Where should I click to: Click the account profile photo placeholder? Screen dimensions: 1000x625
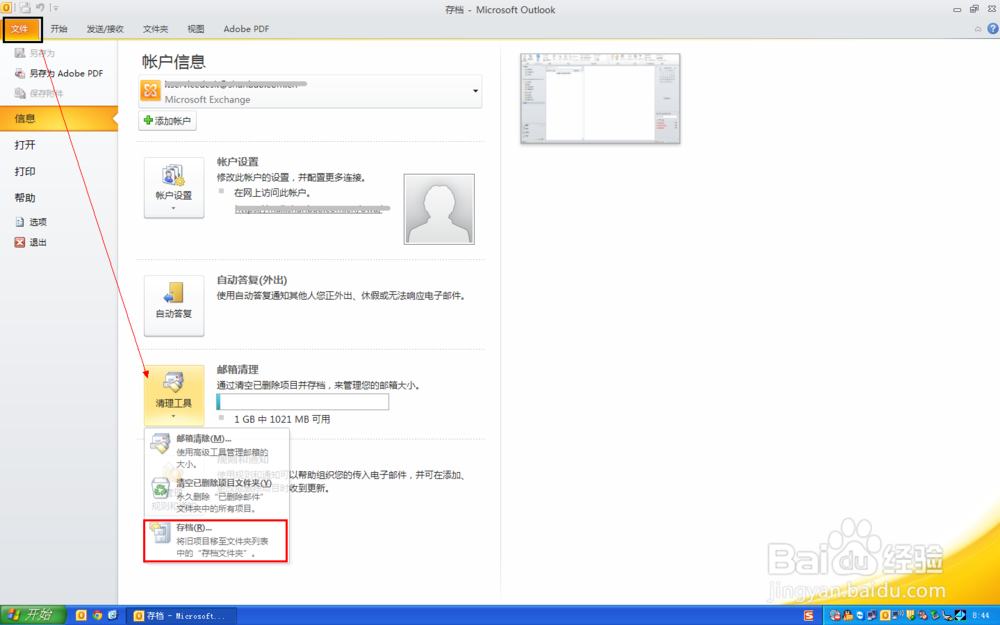tap(439, 209)
